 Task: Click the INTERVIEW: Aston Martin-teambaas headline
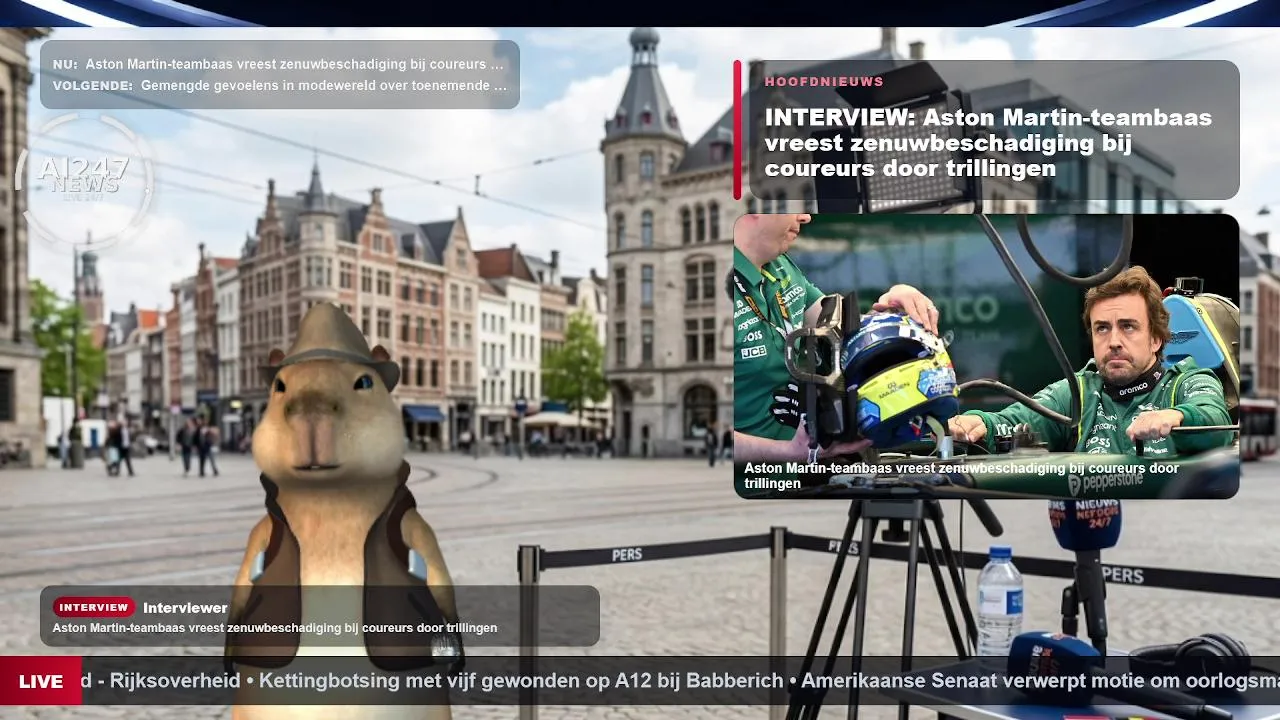click(x=988, y=143)
